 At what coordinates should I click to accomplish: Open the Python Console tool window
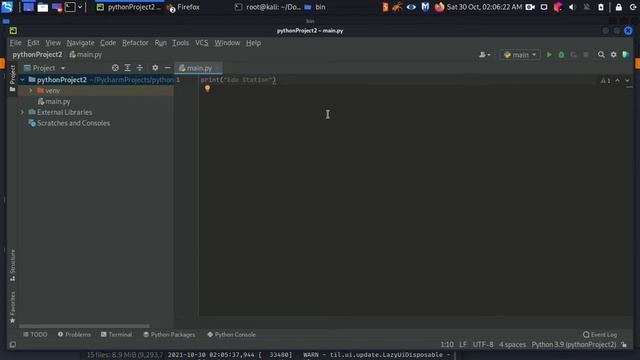tap(231, 335)
